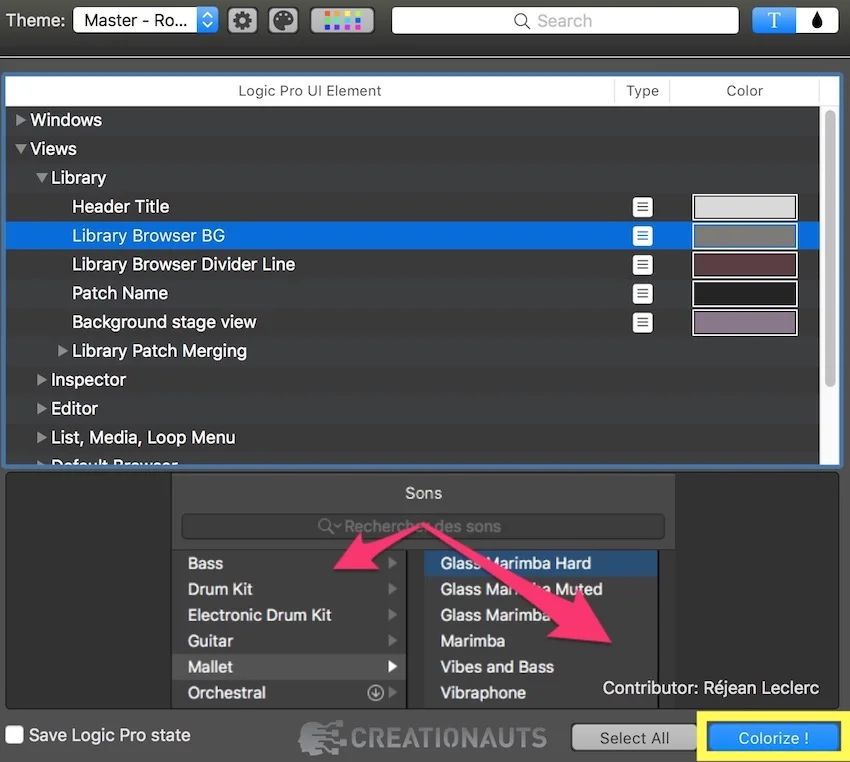The image size is (850, 762).
Task: Sort by Logic Pro UI Element column
Action: [310, 91]
